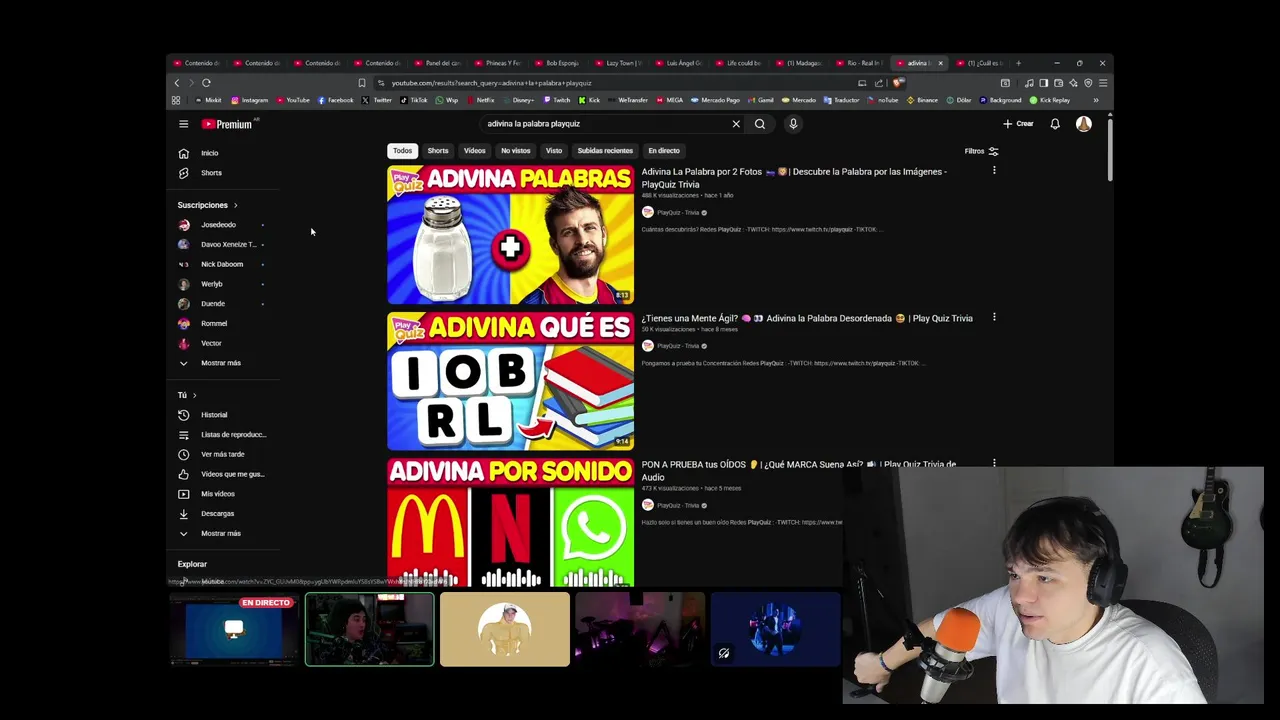
Task: Select the Visto filter chip
Action: 554,151
